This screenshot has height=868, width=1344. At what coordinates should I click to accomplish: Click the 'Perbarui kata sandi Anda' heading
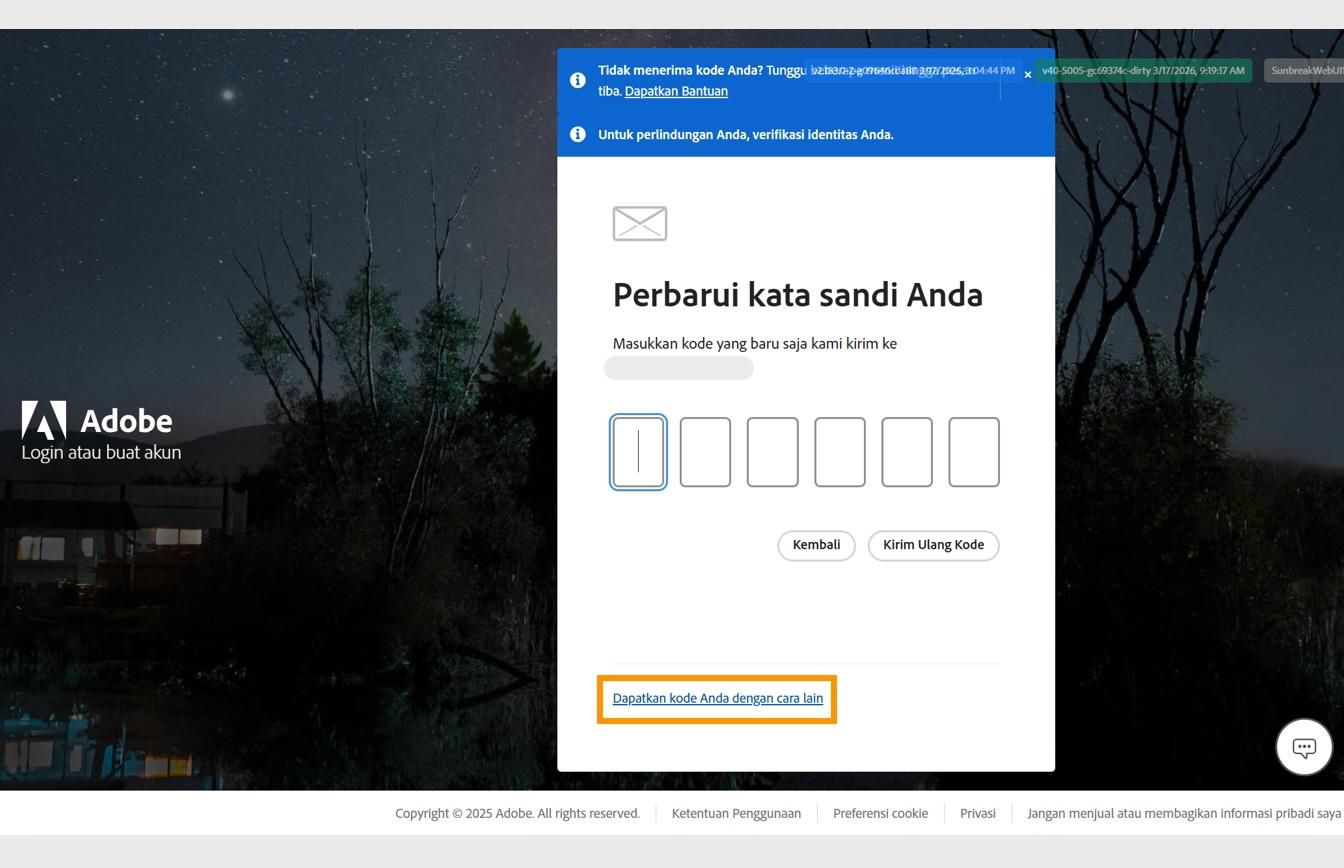pos(798,295)
